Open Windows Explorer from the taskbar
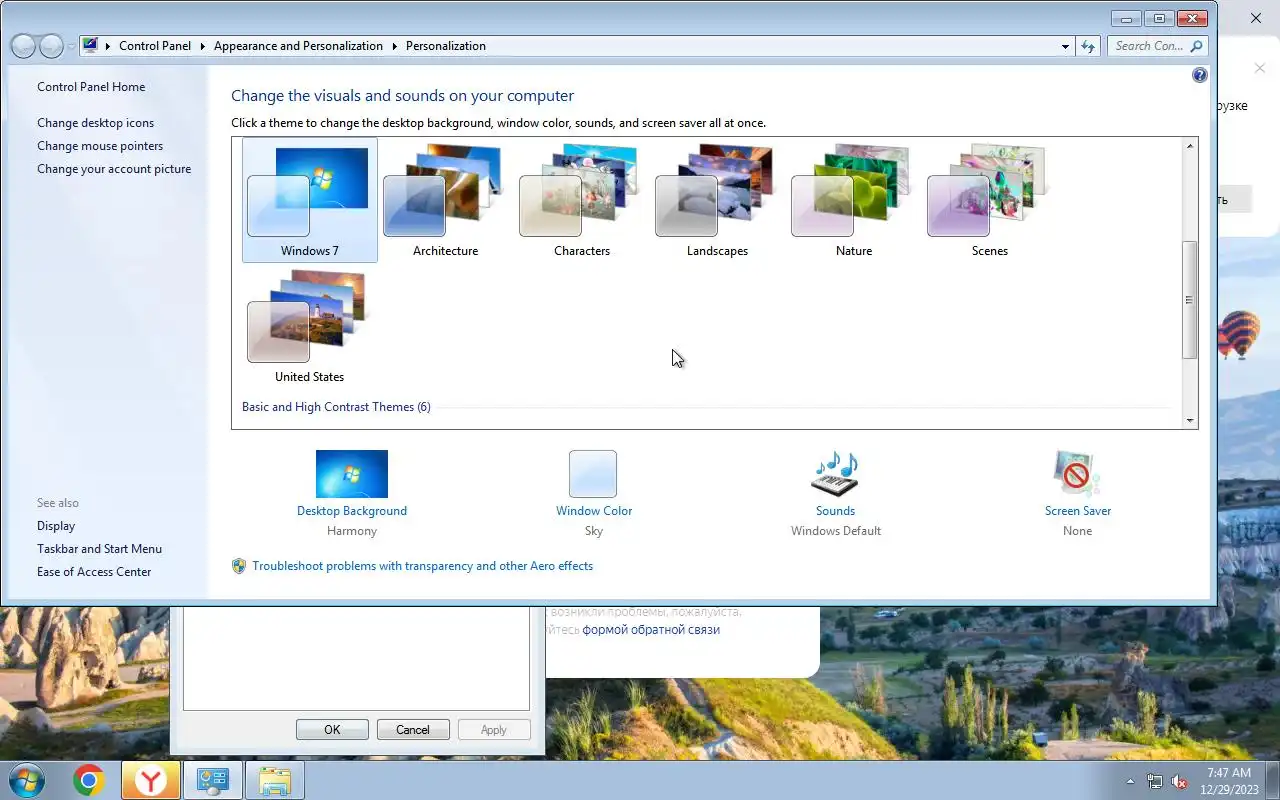The height and width of the screenshot is (800, 1280). pyautogui.click(x=275, y=780)
